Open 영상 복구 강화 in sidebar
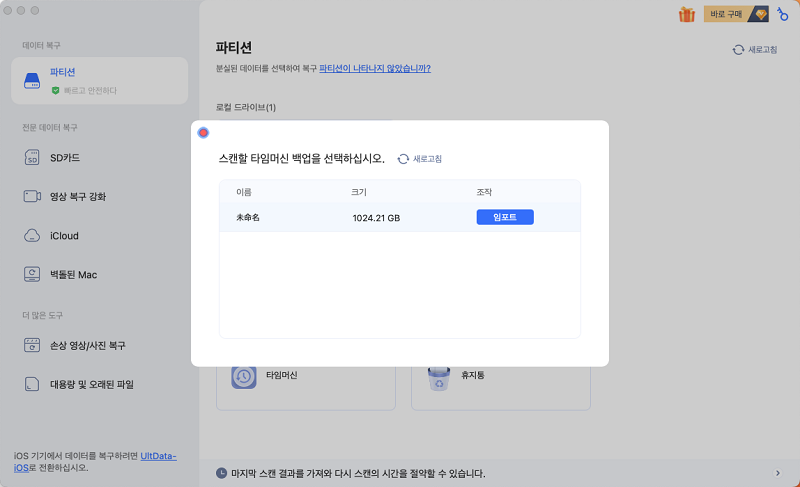This screenshot has width=800, height=487. pyautogui.click(x=78, y=197)
